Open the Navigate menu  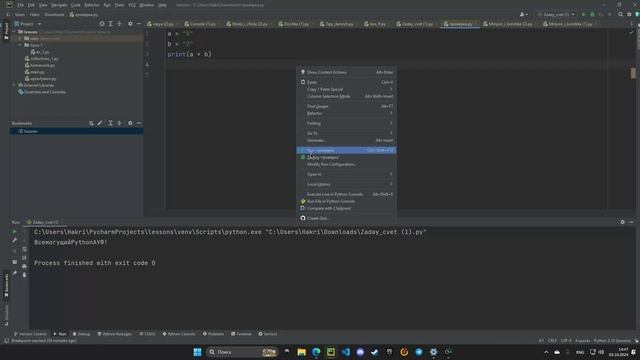59,5
